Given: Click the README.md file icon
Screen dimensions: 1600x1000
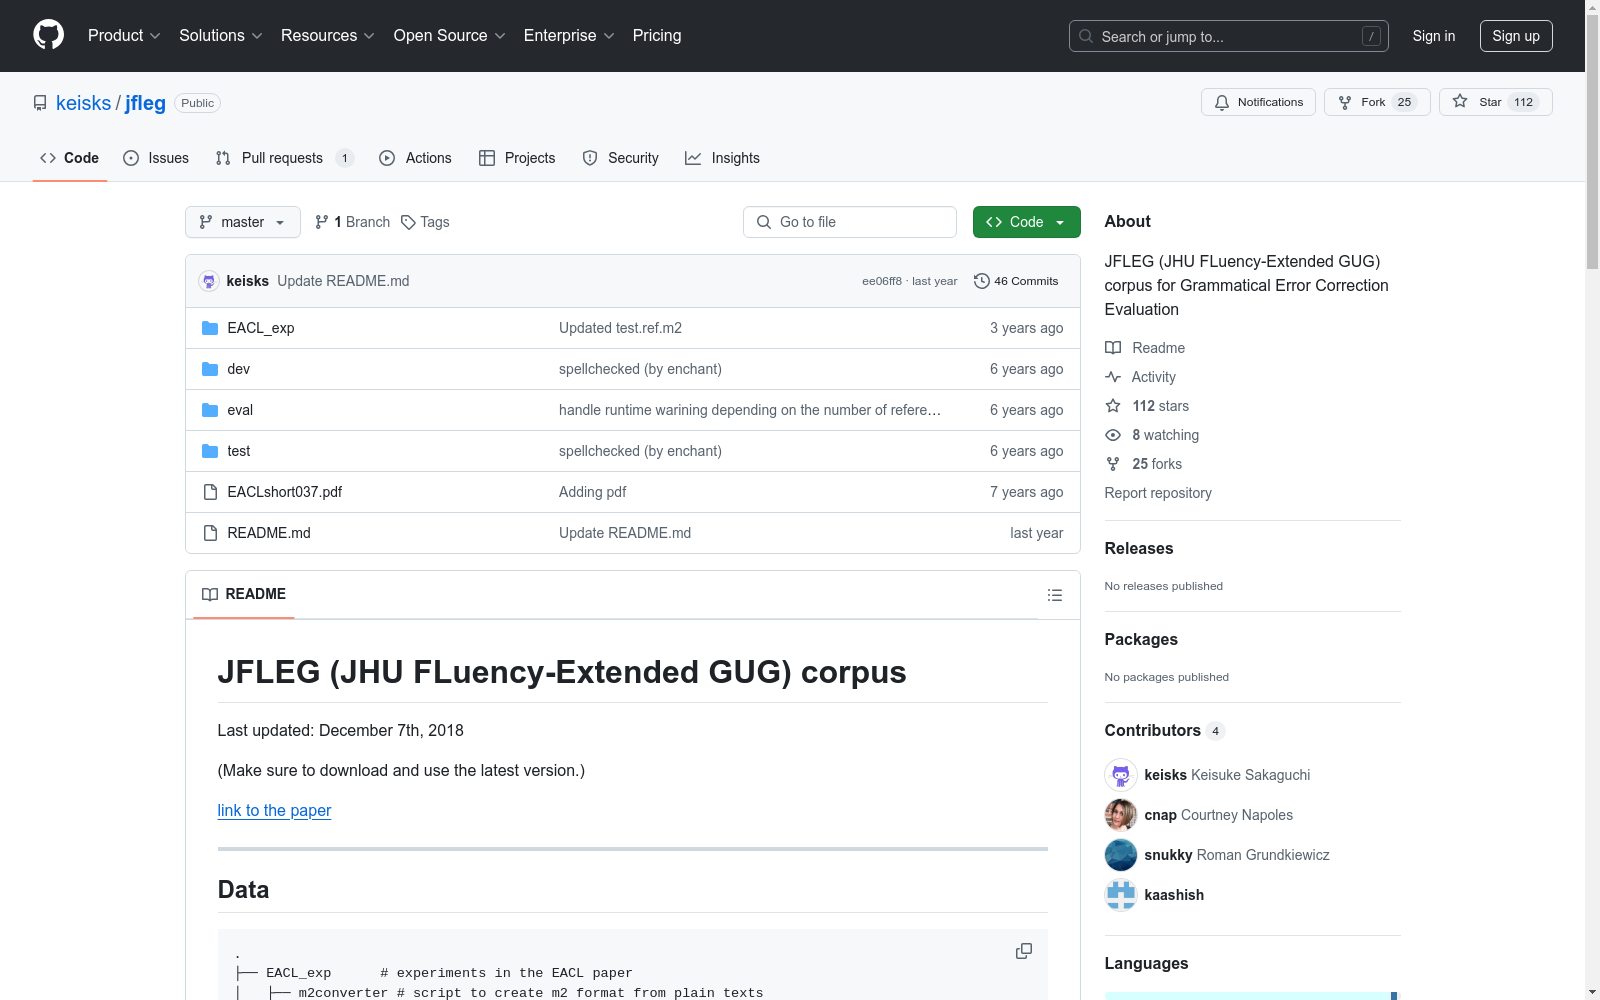Looking at the screenshot, I should pos(210,533).
